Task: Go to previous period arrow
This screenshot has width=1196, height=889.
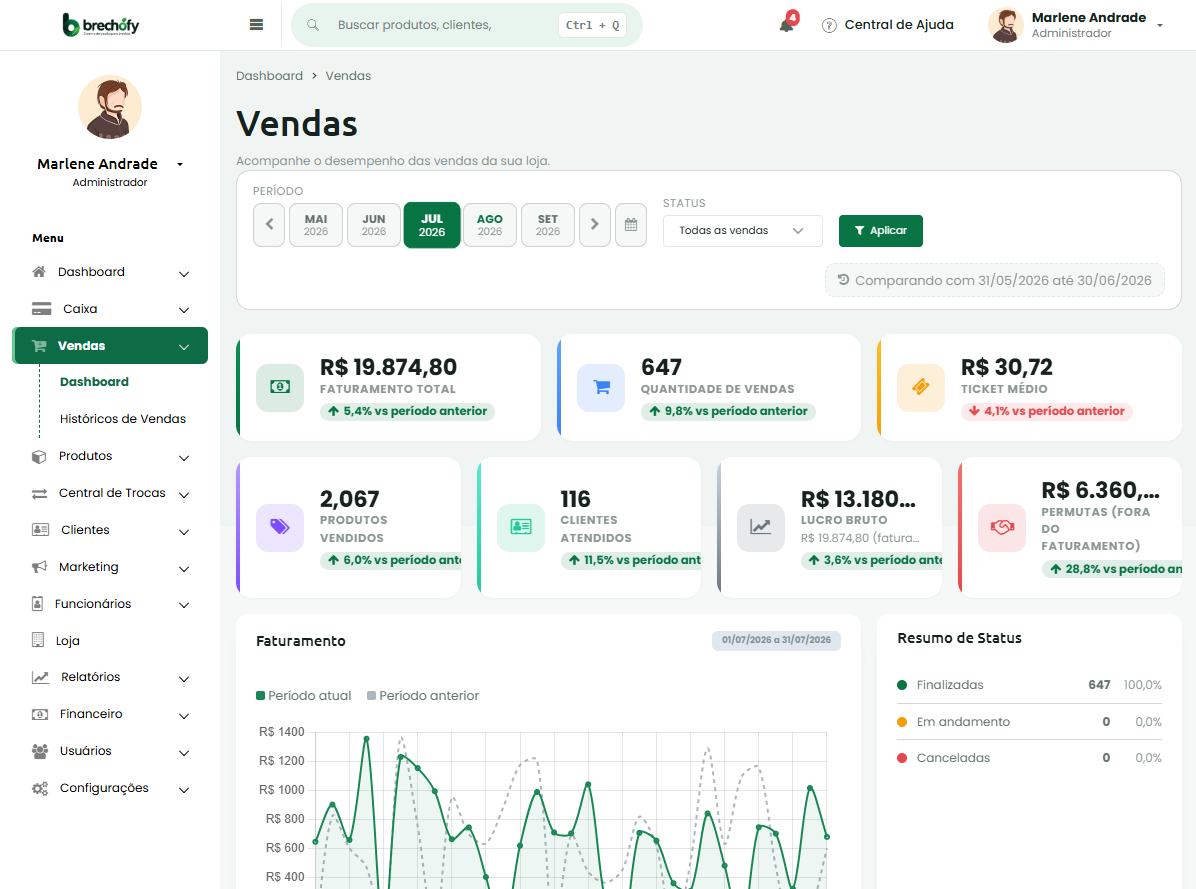Action: 269,225
